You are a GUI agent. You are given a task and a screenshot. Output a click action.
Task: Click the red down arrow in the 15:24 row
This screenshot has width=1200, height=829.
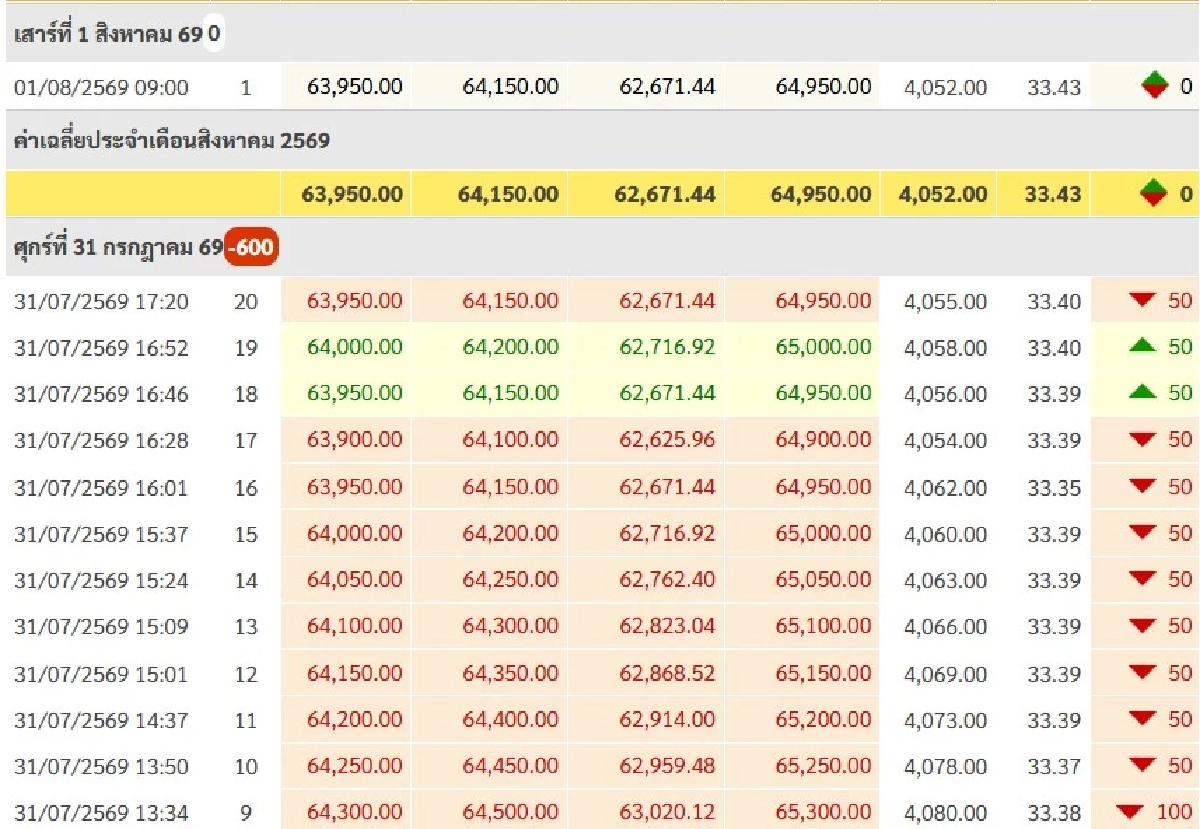pos(1142,579)
